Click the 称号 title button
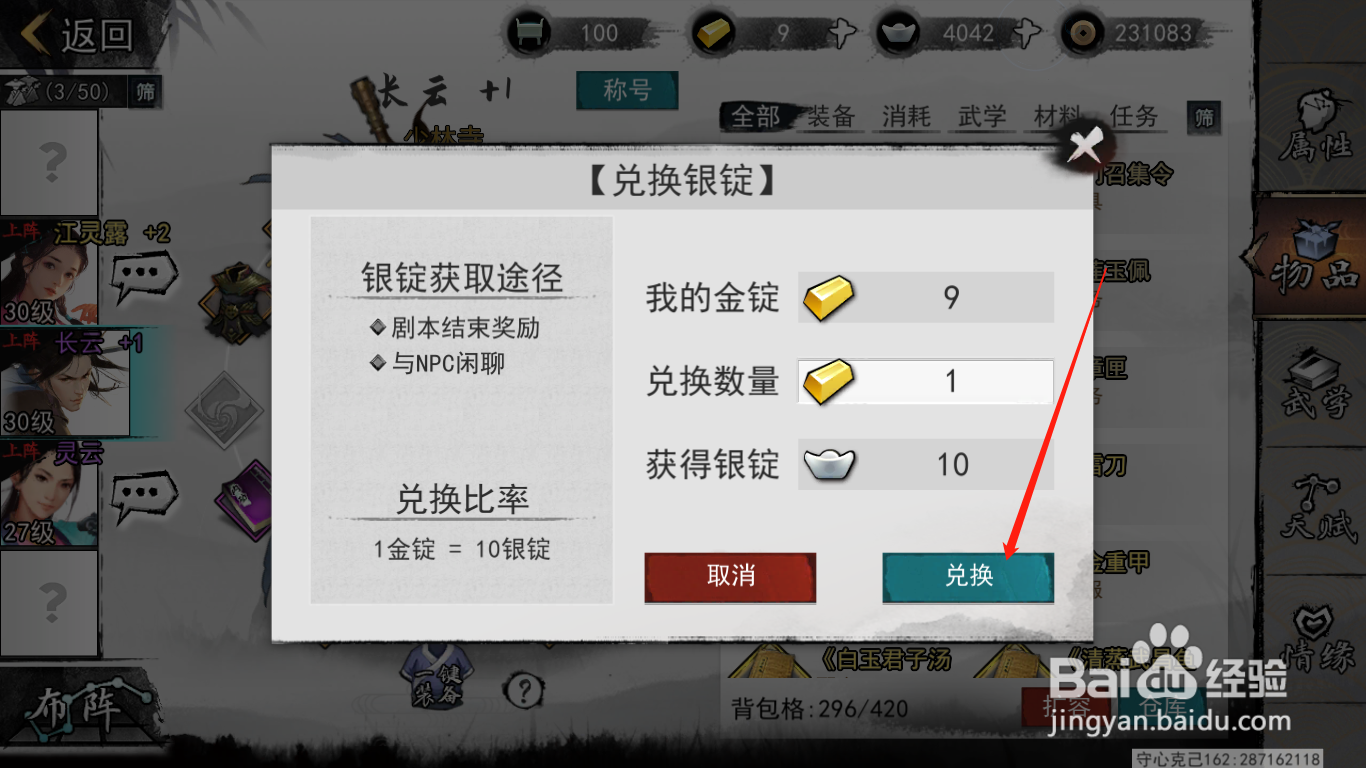 627,91
